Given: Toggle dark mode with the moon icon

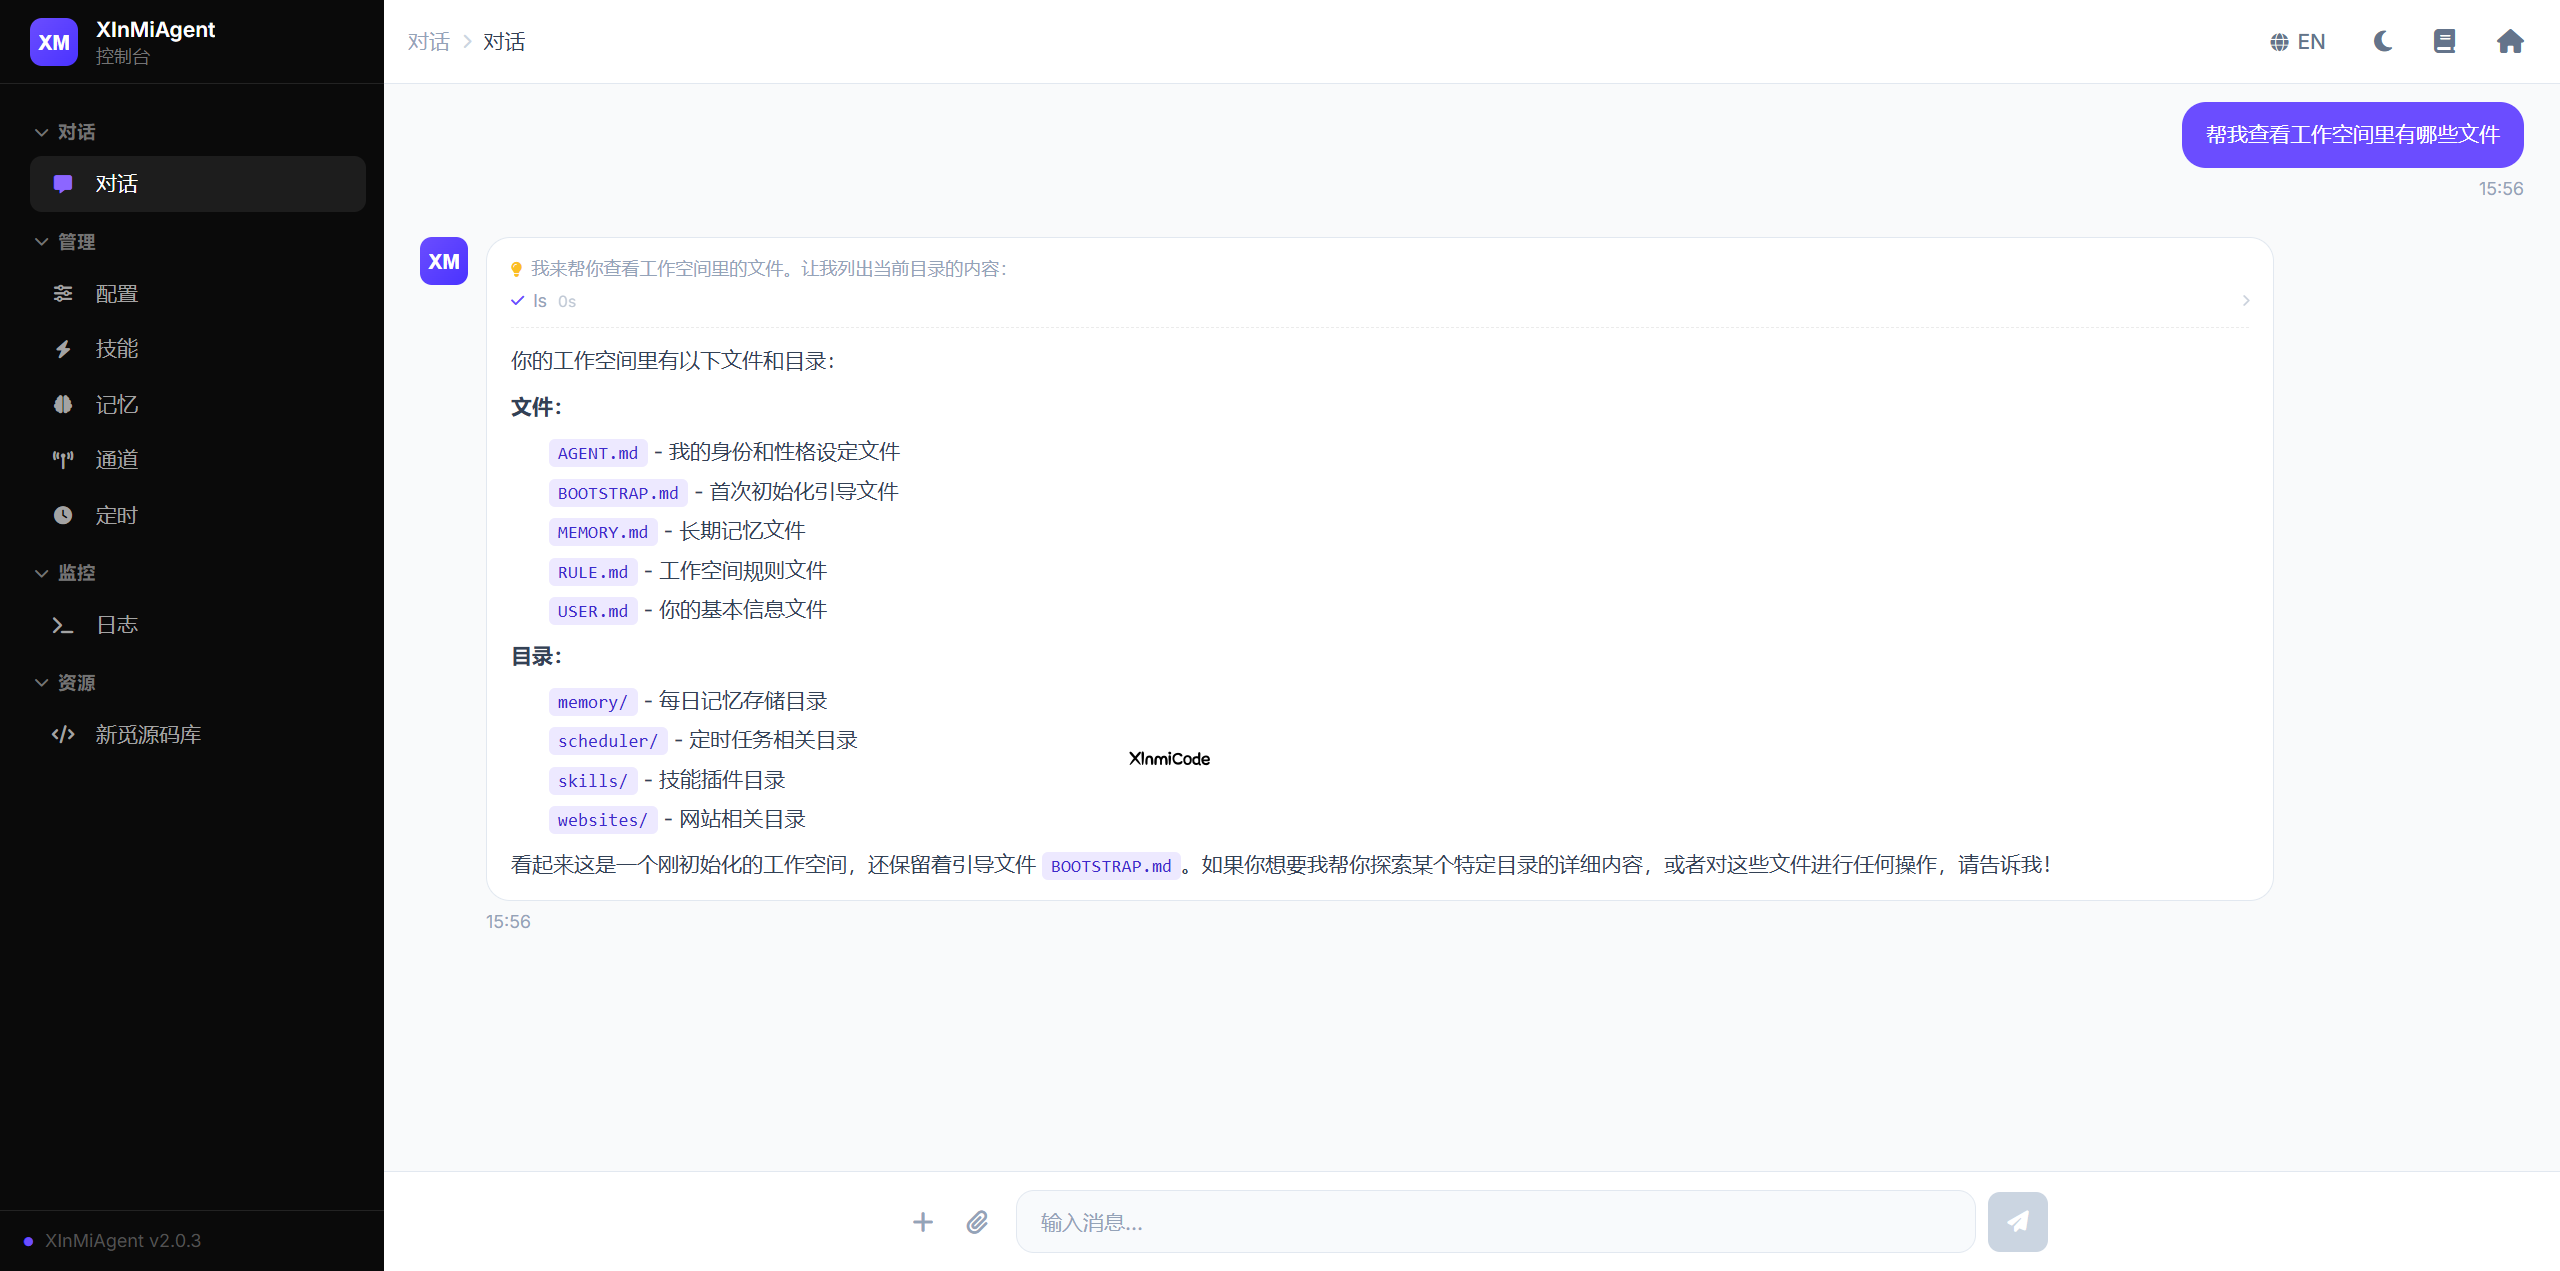Looking at the screenshot, I should click(2382, 41).
